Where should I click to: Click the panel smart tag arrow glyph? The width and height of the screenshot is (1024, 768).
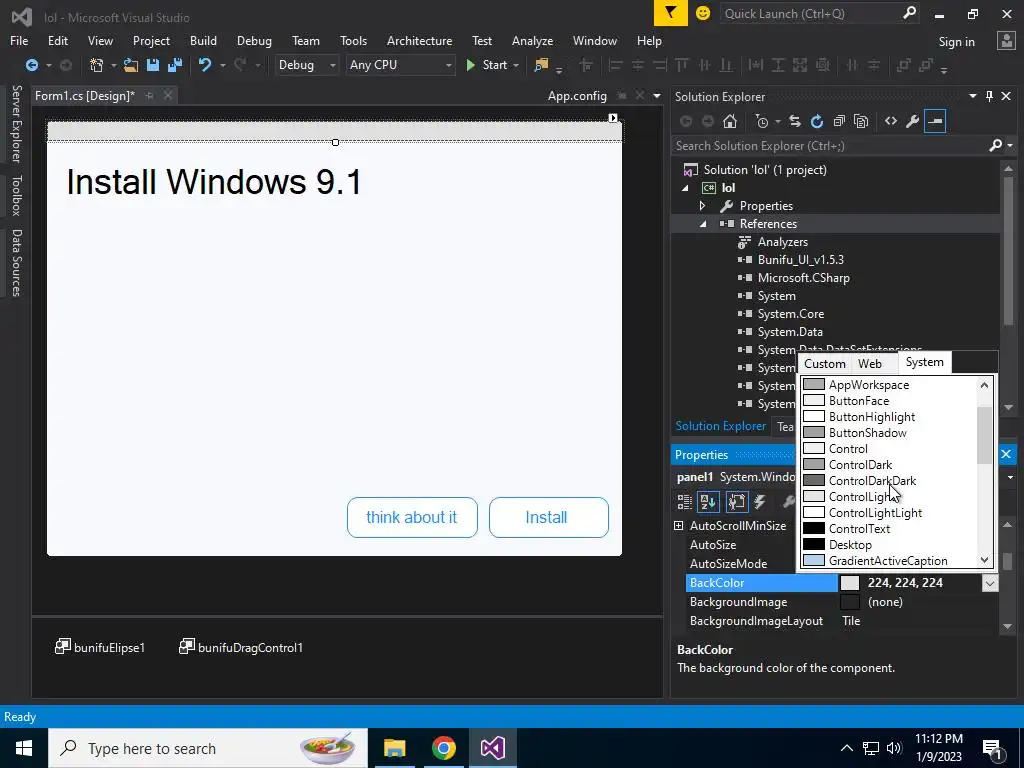click(613, 118)
